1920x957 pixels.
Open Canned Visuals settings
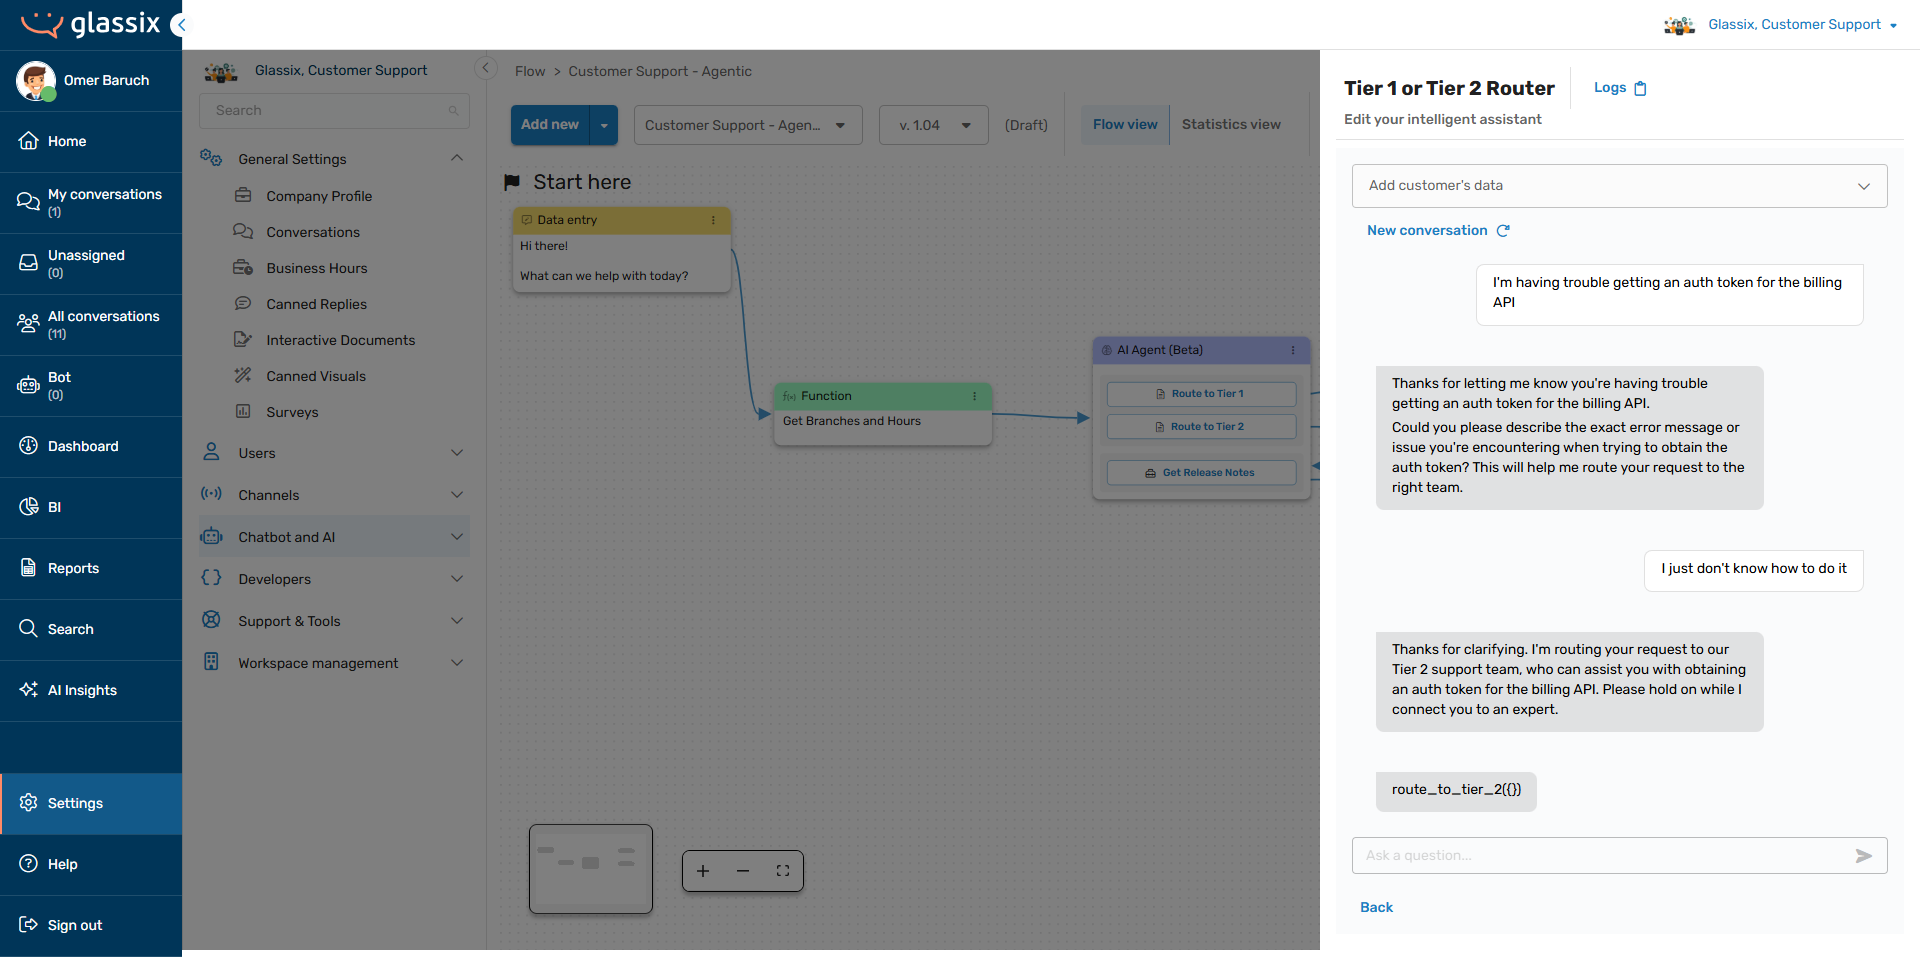pyautogui.click(x=316, y=376)
